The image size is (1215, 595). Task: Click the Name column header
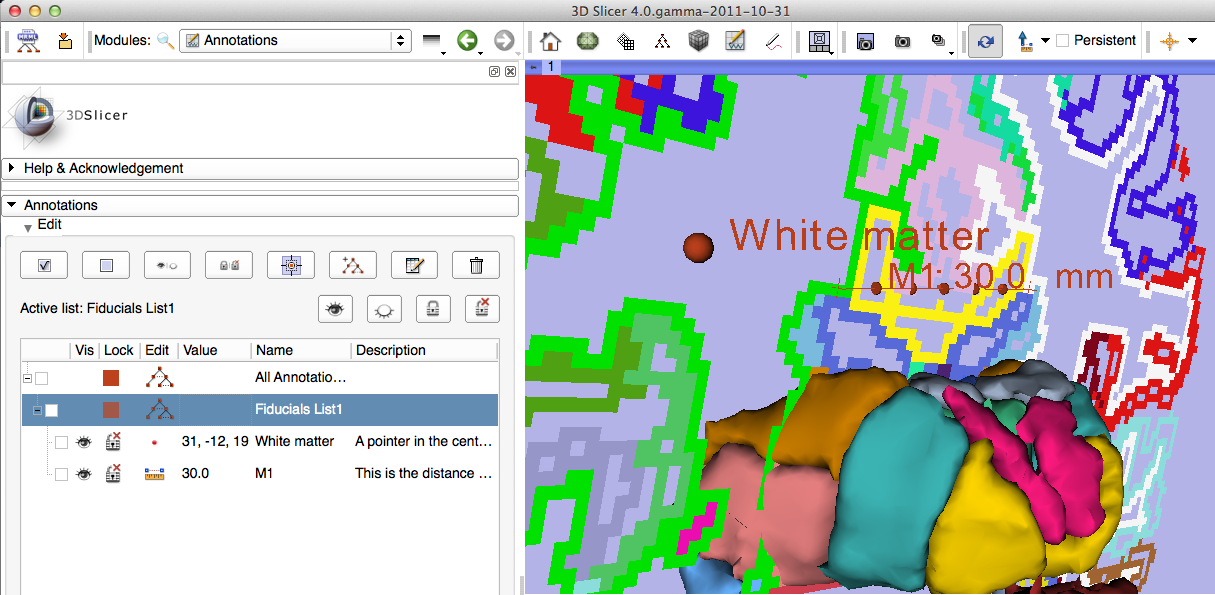click(x=274, y=350)
